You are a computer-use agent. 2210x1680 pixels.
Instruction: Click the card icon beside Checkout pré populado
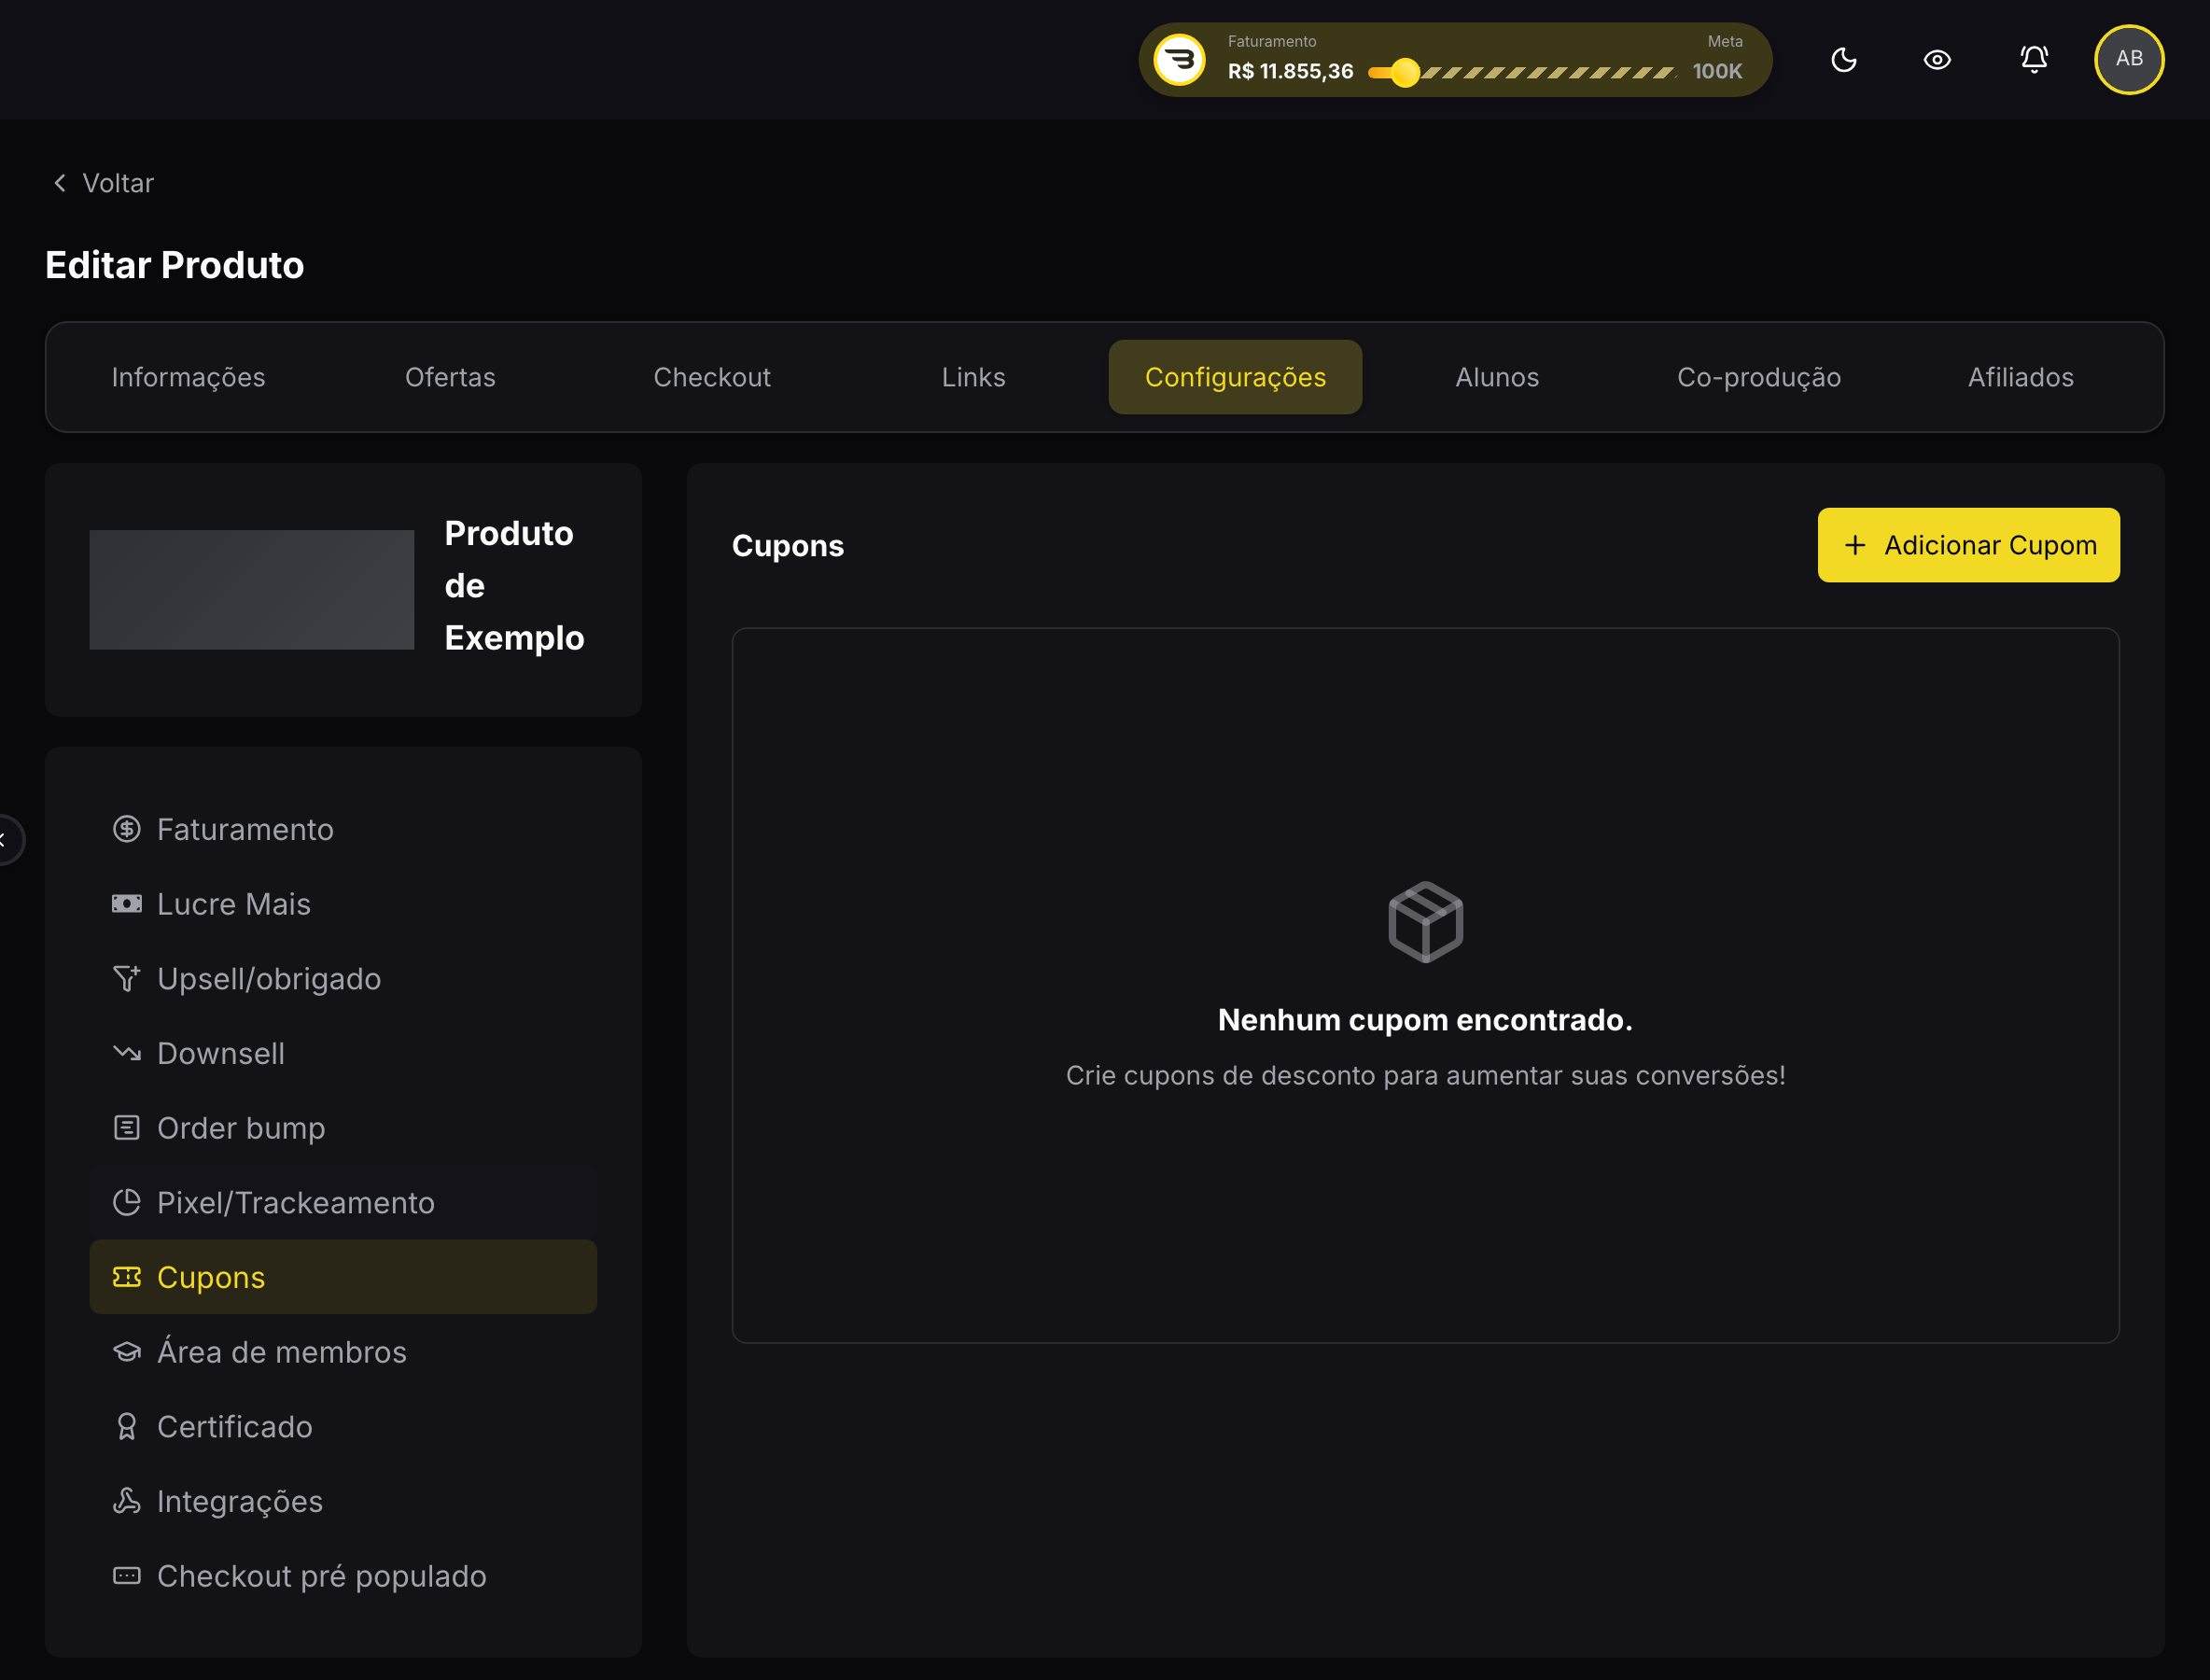127,1576
